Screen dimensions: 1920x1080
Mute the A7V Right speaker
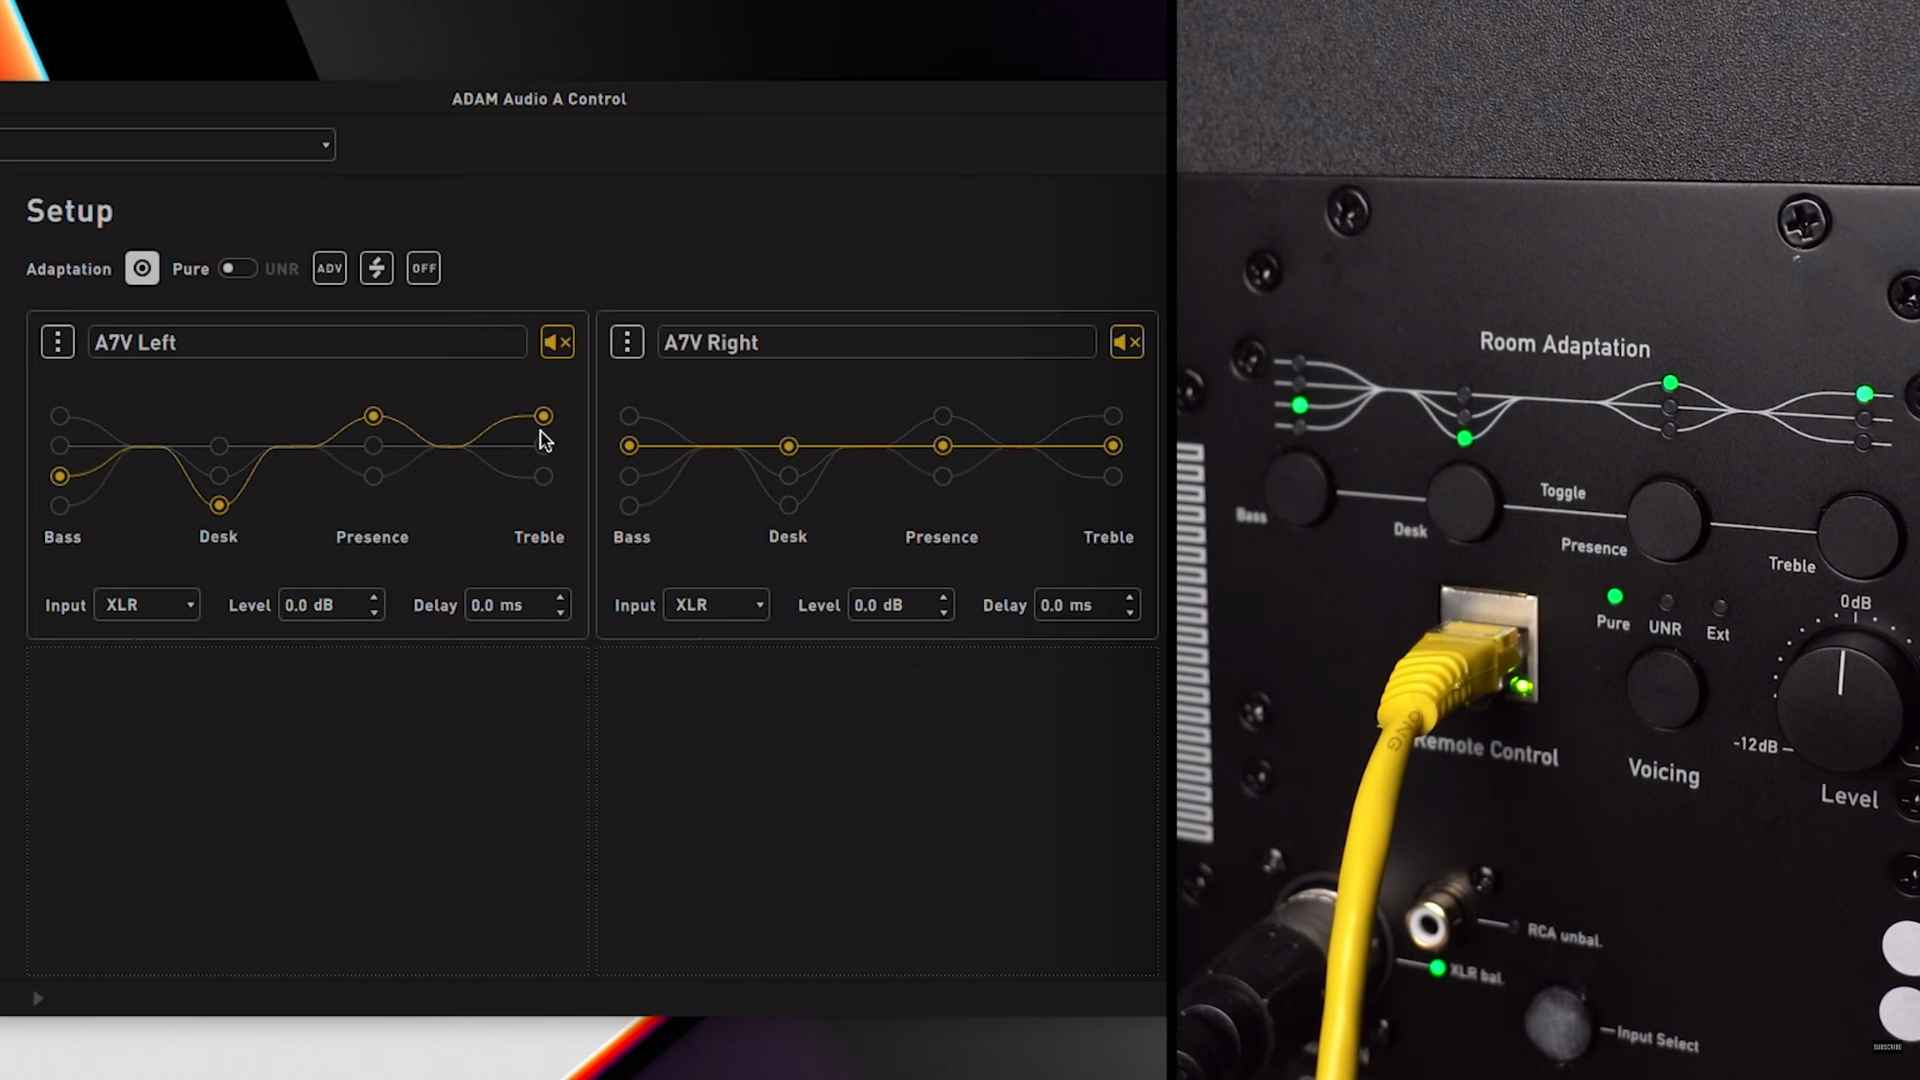[1127, 342]
